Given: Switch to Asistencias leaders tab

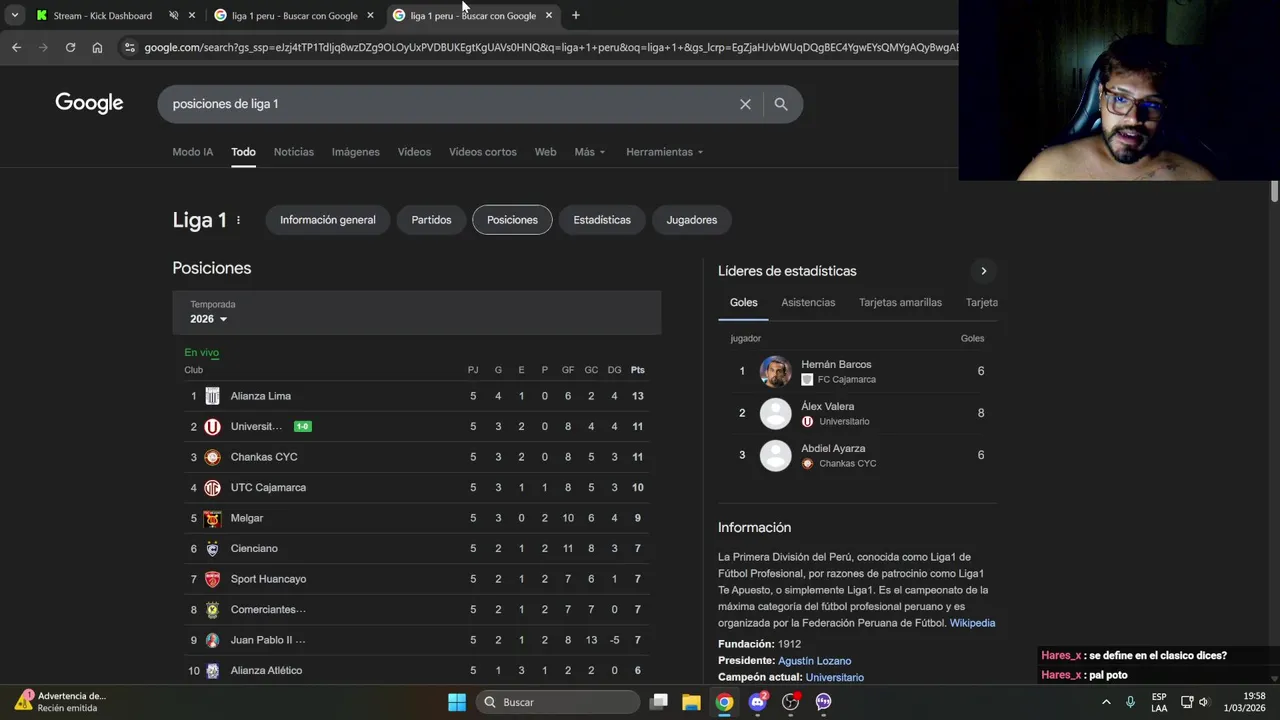Looking at the screenshot, I should point(808,302).
